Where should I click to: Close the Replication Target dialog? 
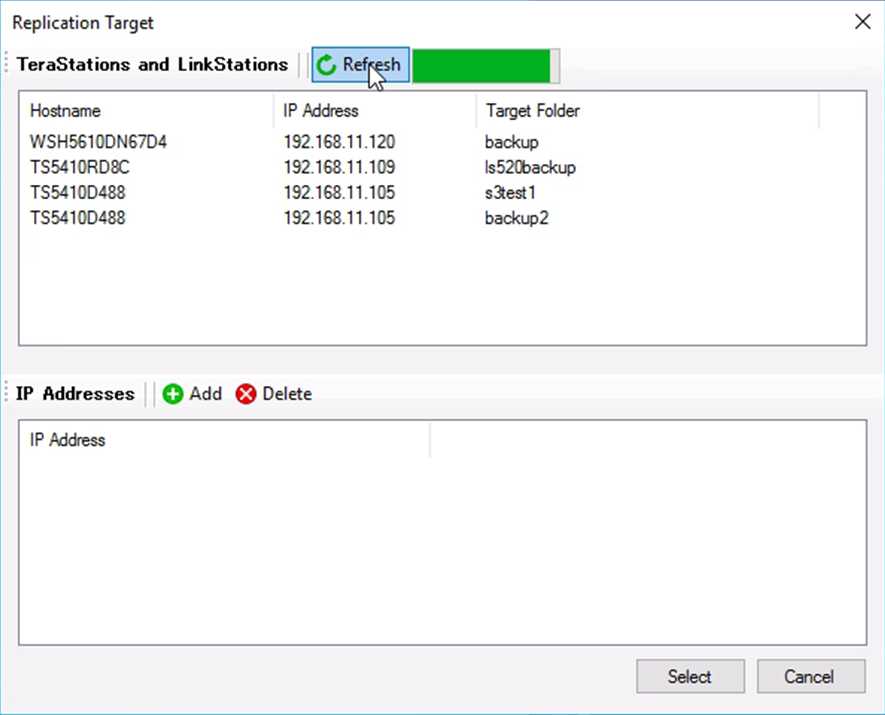click(x=862, y=22)
